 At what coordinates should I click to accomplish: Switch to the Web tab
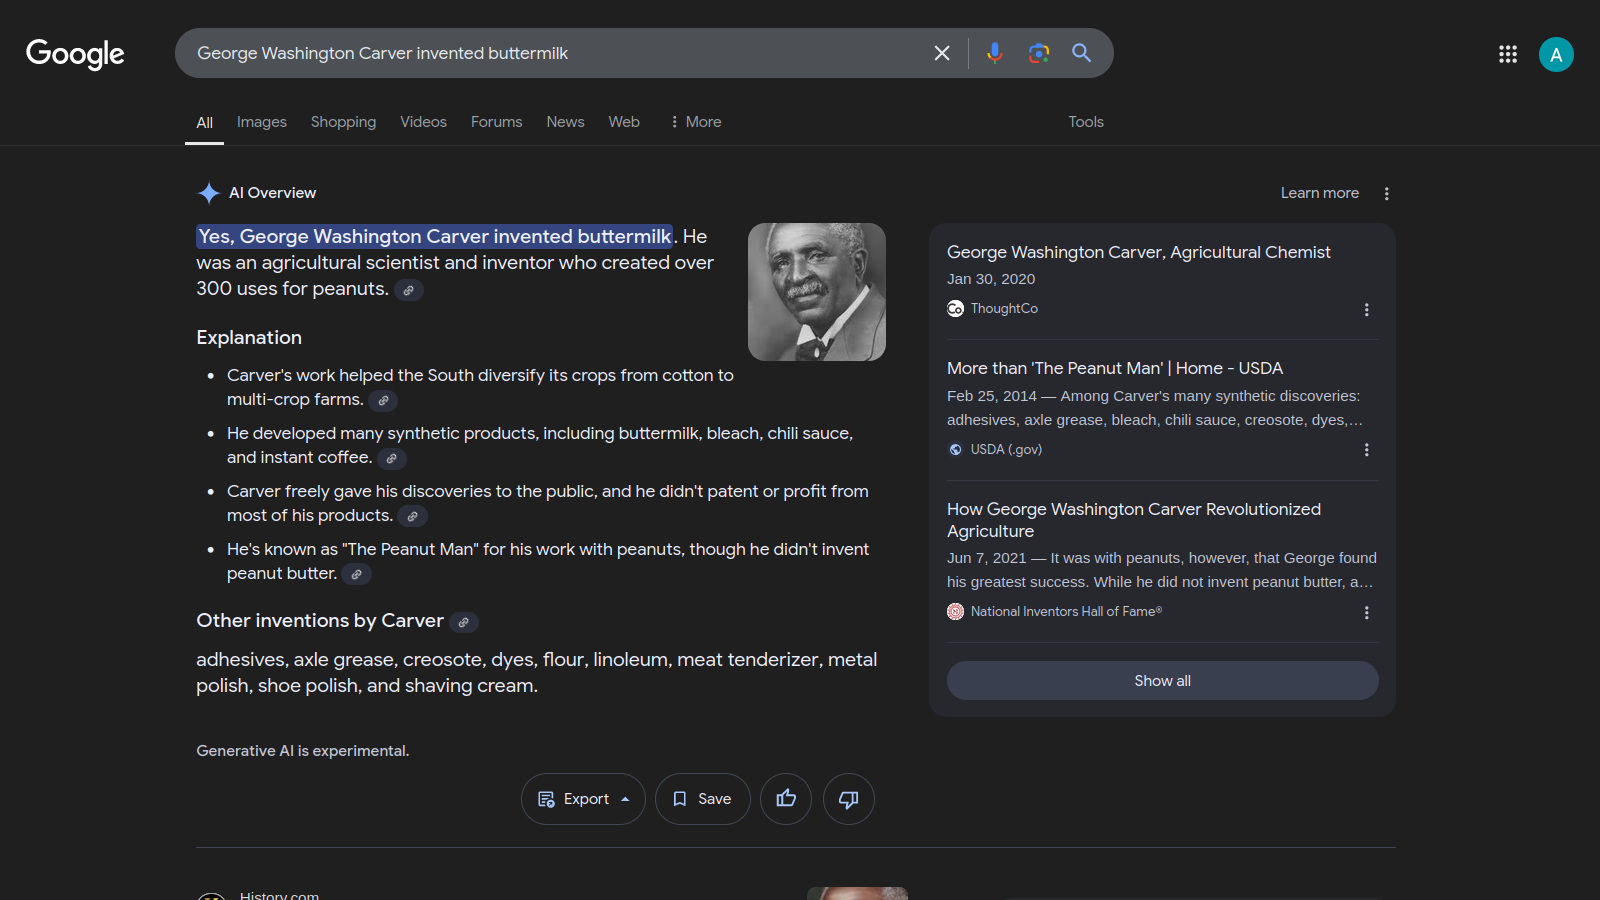point(624,122)
